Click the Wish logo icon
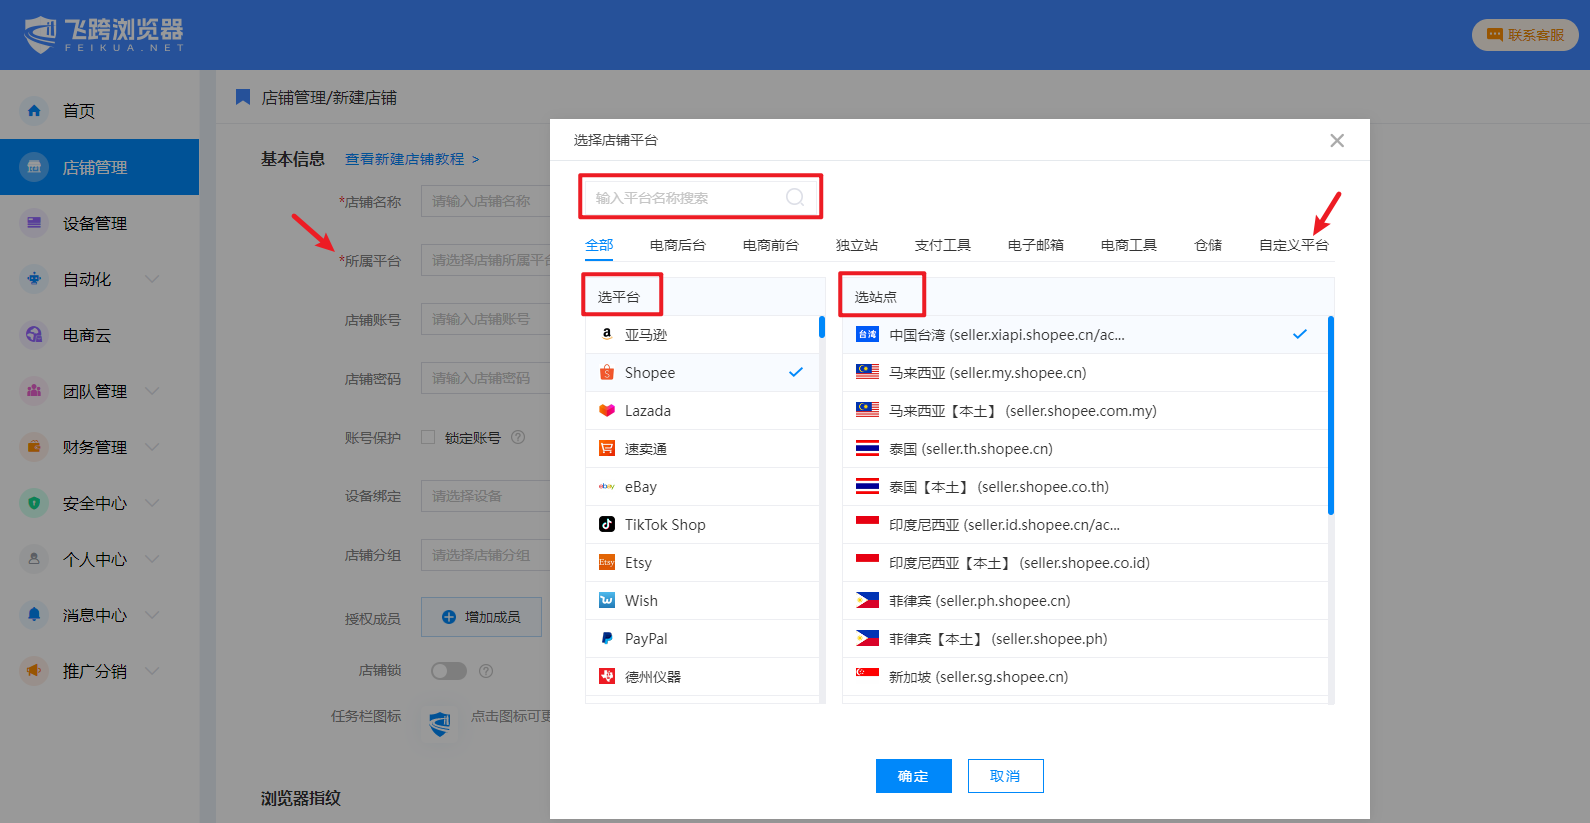The width and height of the screenshot is (1590, 823). 607,600
